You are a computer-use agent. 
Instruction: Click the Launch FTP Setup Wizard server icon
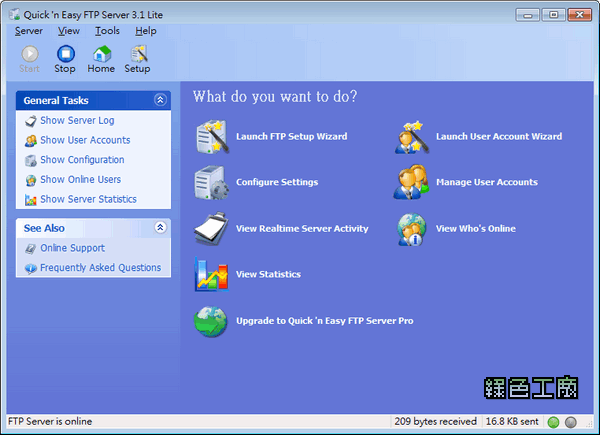click(212, 137)
